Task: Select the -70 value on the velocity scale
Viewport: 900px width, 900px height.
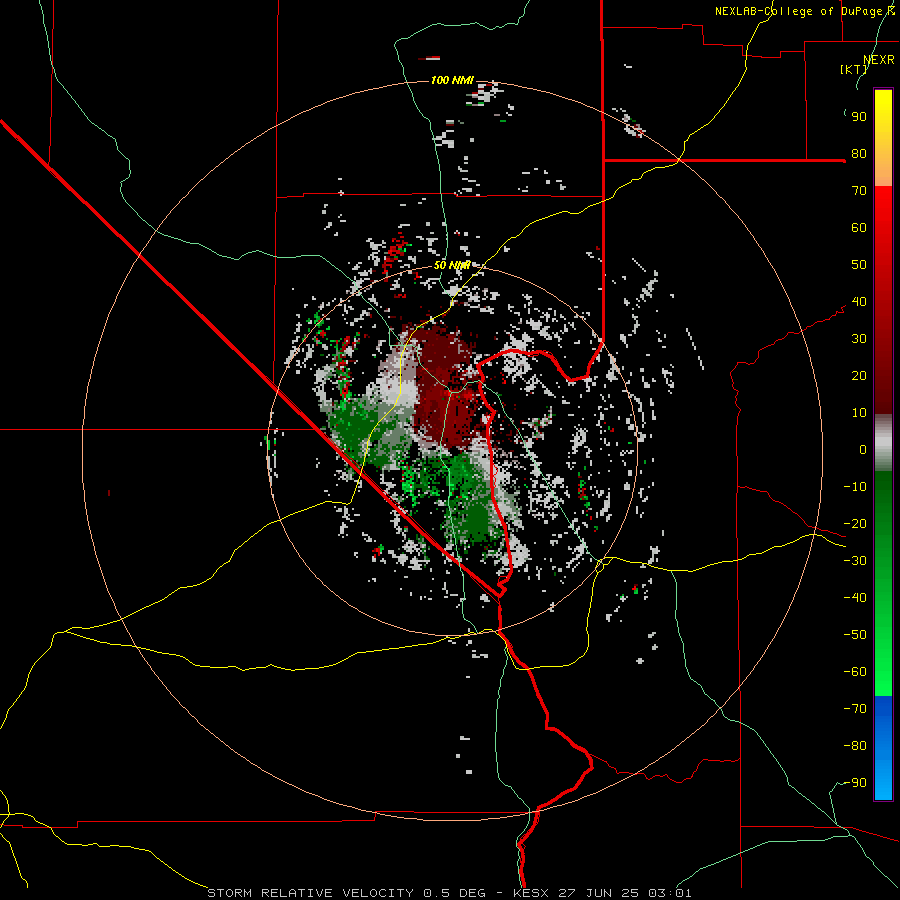Action: click(x=855, y=709)
